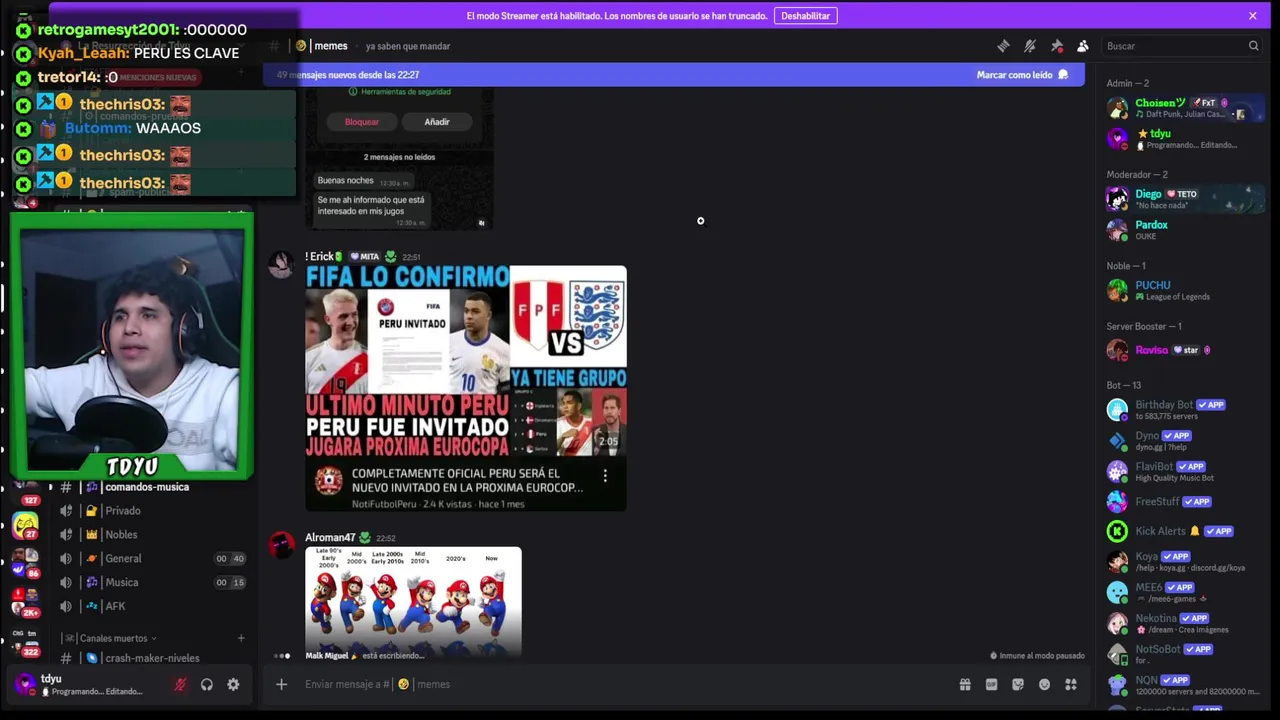1280x720 pixels.
Task: Add channel to Canales muertos category
Action: (241, 638)
